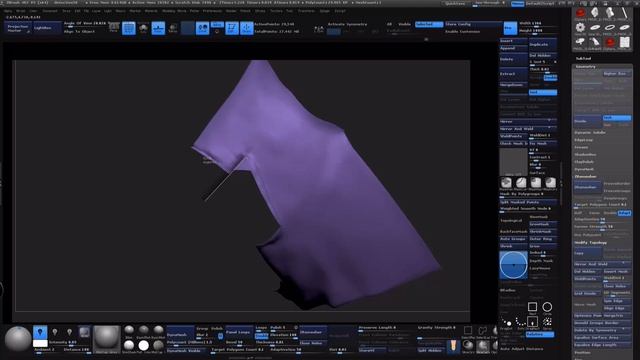Select the Rect stroke icon
640x360 pixels.
[532, 307]
